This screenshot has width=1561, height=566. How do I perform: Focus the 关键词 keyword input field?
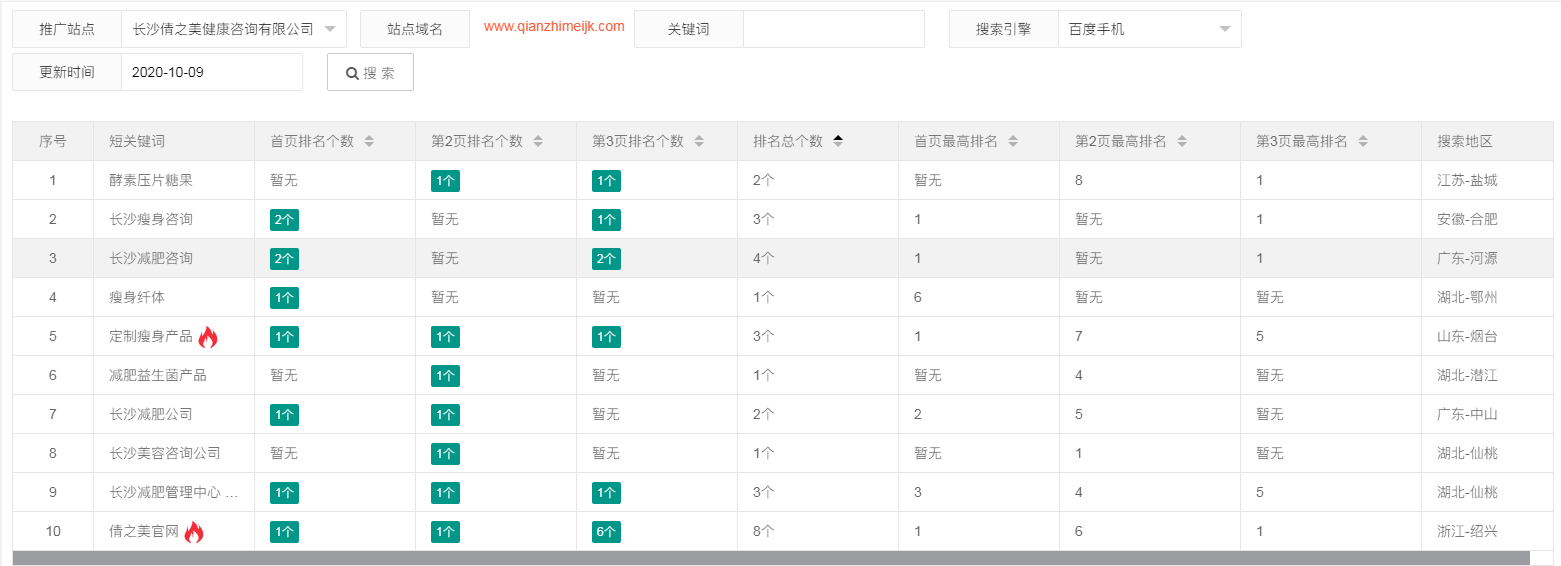(x=833, y=29)
